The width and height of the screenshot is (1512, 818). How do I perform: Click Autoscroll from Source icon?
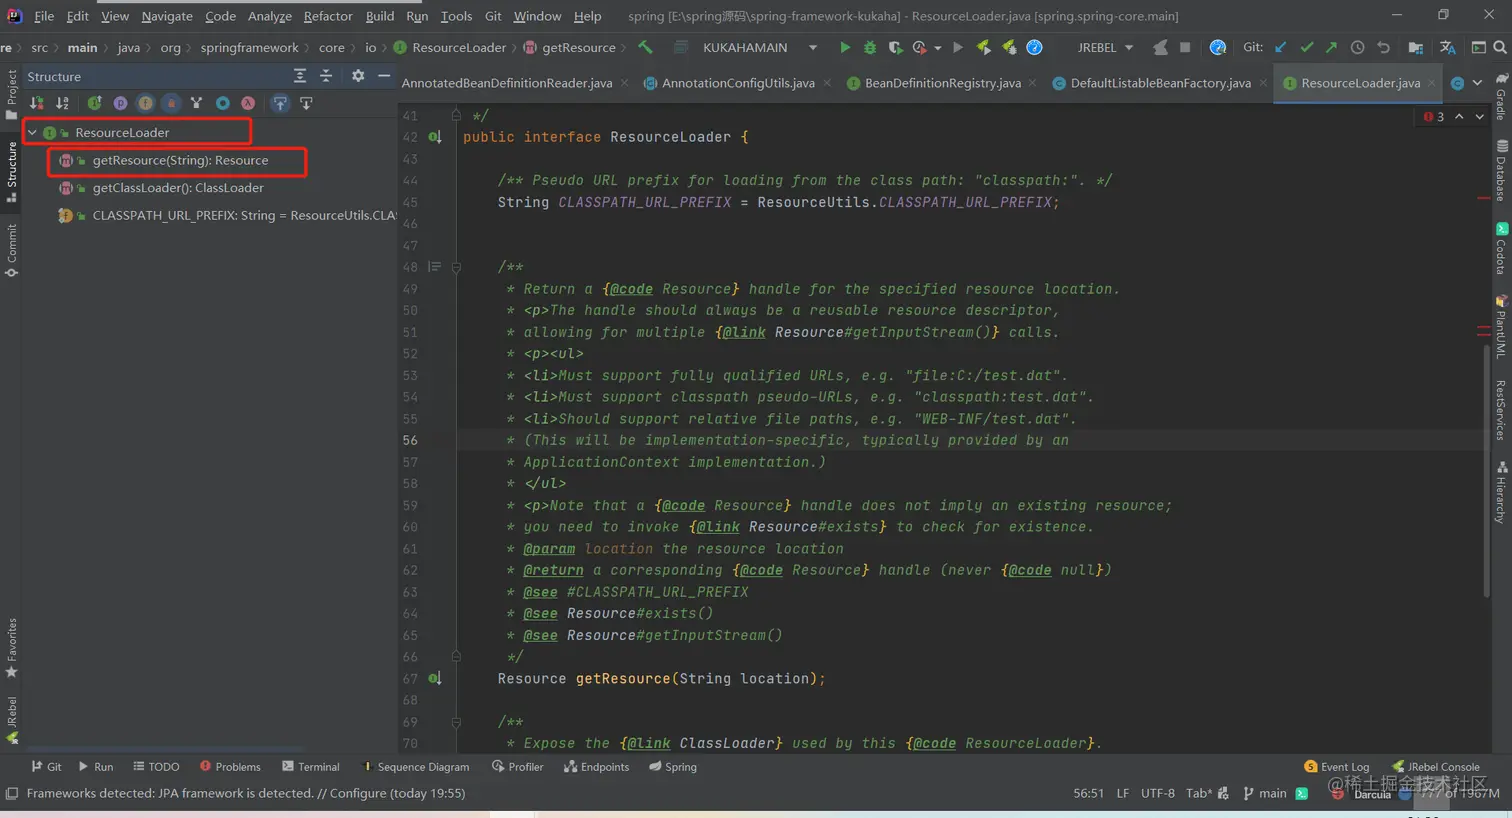point(306,103)
